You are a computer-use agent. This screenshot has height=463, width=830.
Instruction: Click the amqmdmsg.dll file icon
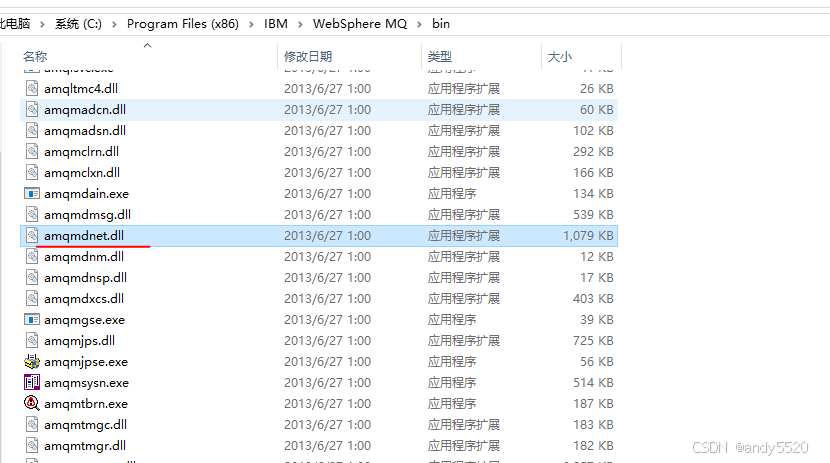pyautogui.click(x=32, y=214)
